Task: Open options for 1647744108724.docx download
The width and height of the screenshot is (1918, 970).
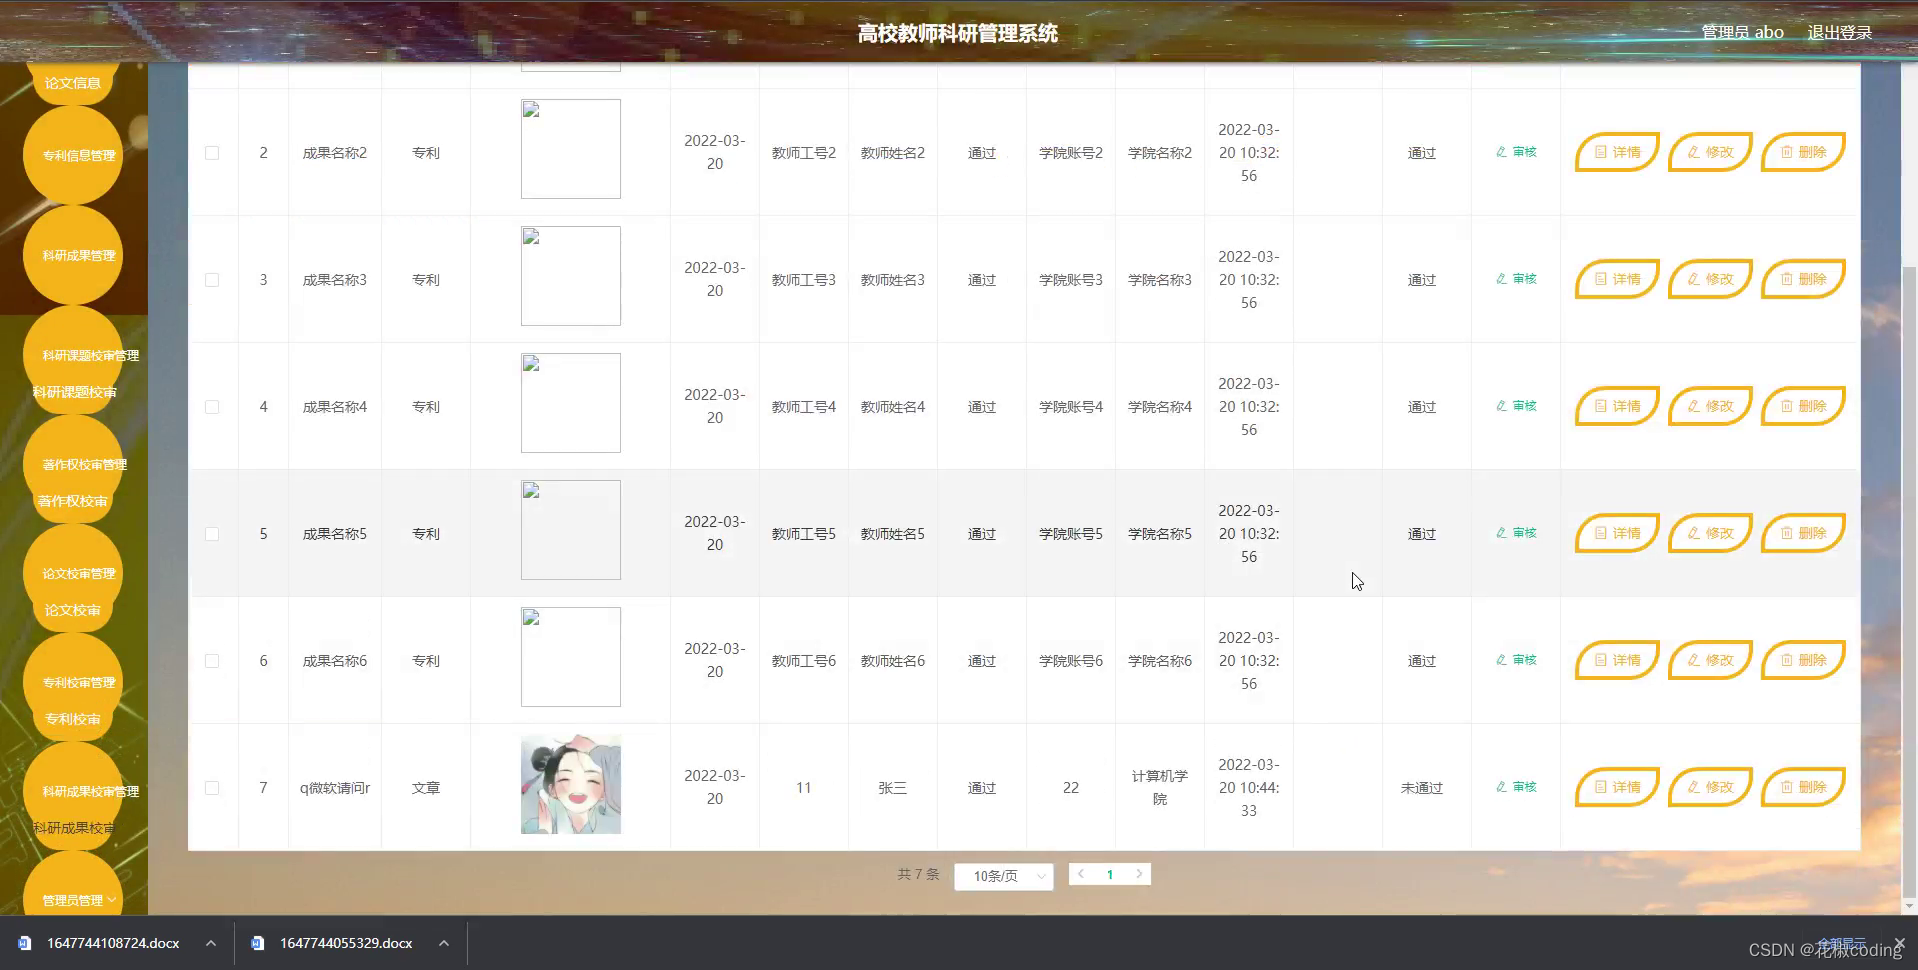Action: click(210, 943)
